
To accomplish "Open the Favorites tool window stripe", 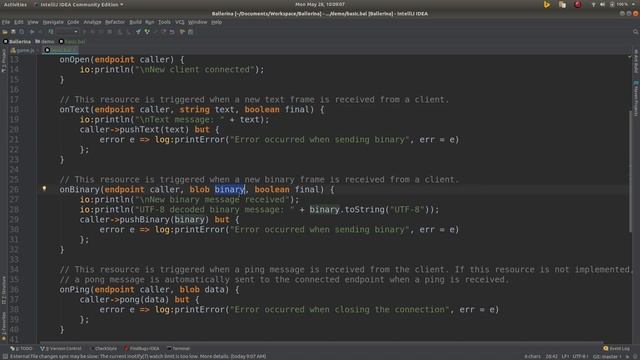I will click(4, 326).
